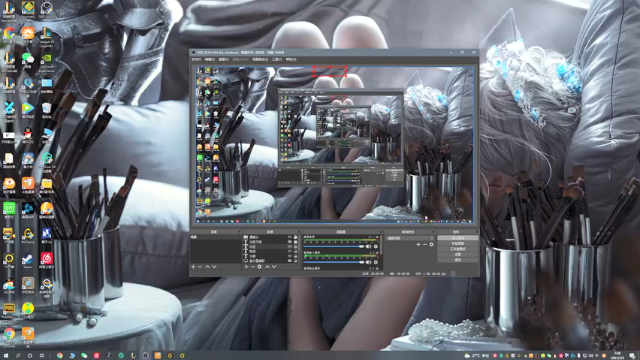The width and height of the screenshot is (640, 360).
Task: Open the 帮助(H) Help menu
Action: tap(291, 60)
